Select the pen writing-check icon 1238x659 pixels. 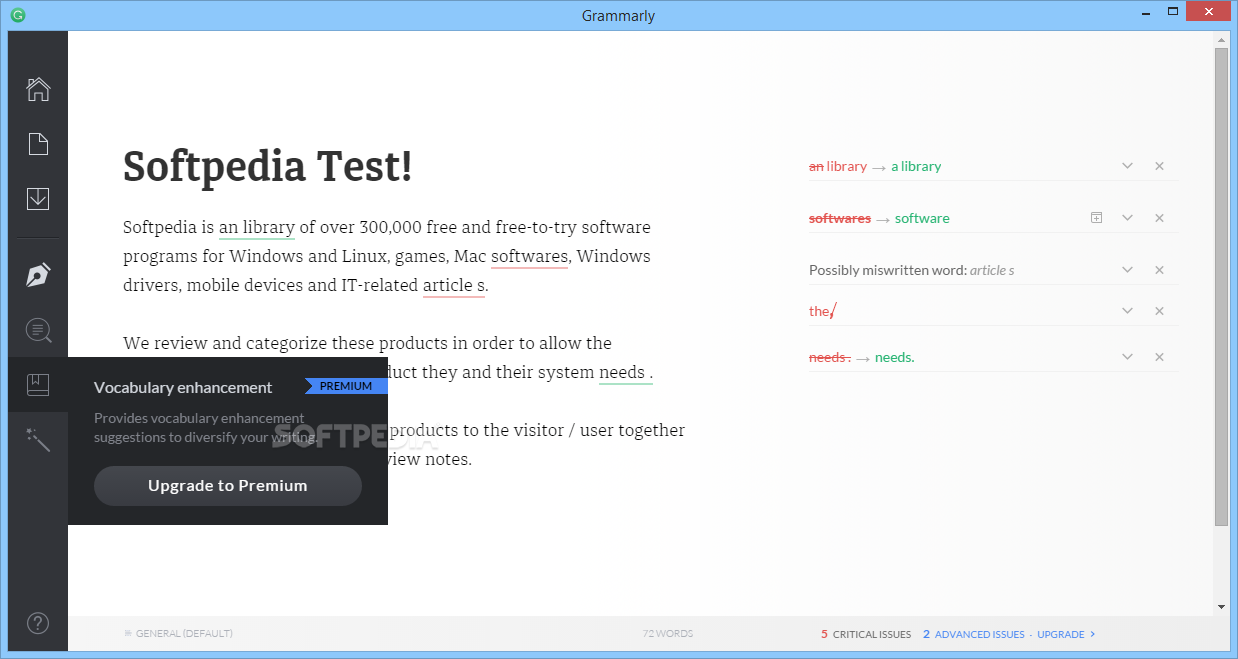pyautogui.click(x=38, y=275)
